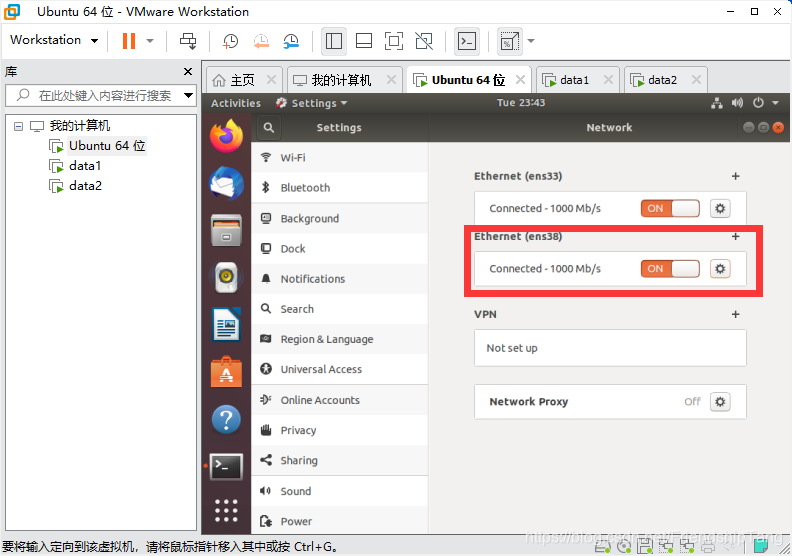This screenshot has height=556, width=792.
Task: Select Dock in settings sidebar
Action: click(x=339, y=249)
